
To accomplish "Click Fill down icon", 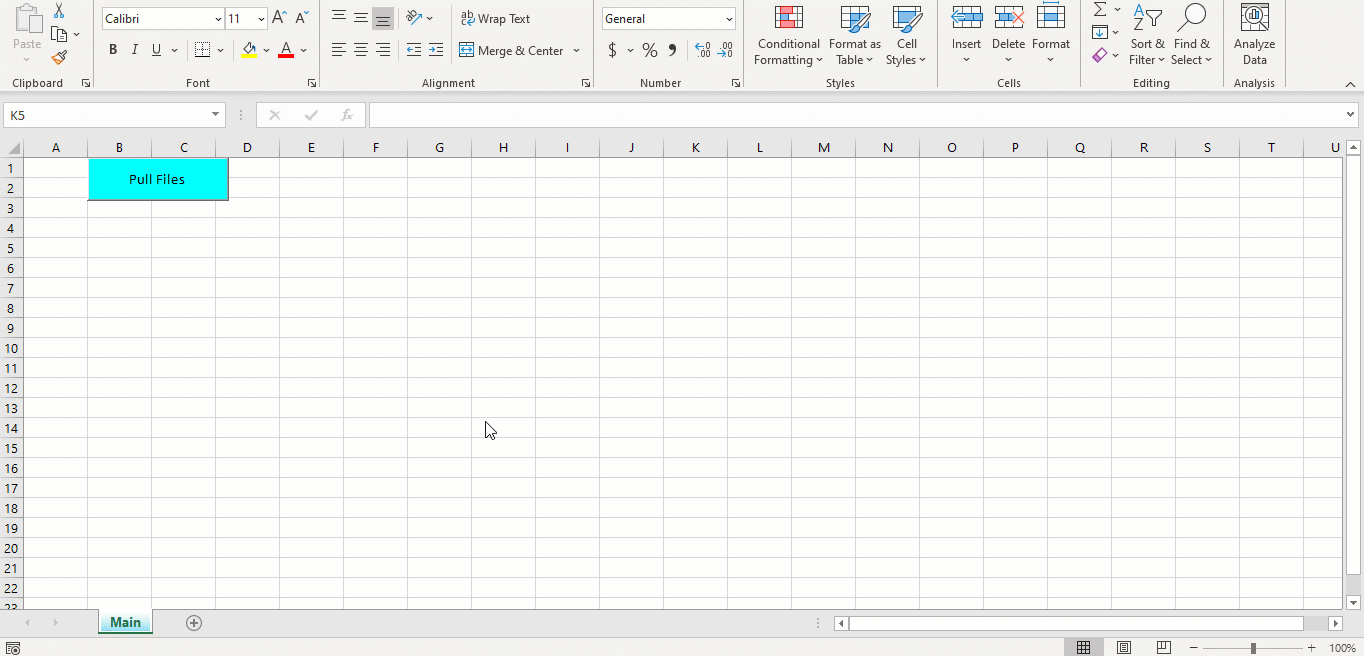I will pos(1100,32).
